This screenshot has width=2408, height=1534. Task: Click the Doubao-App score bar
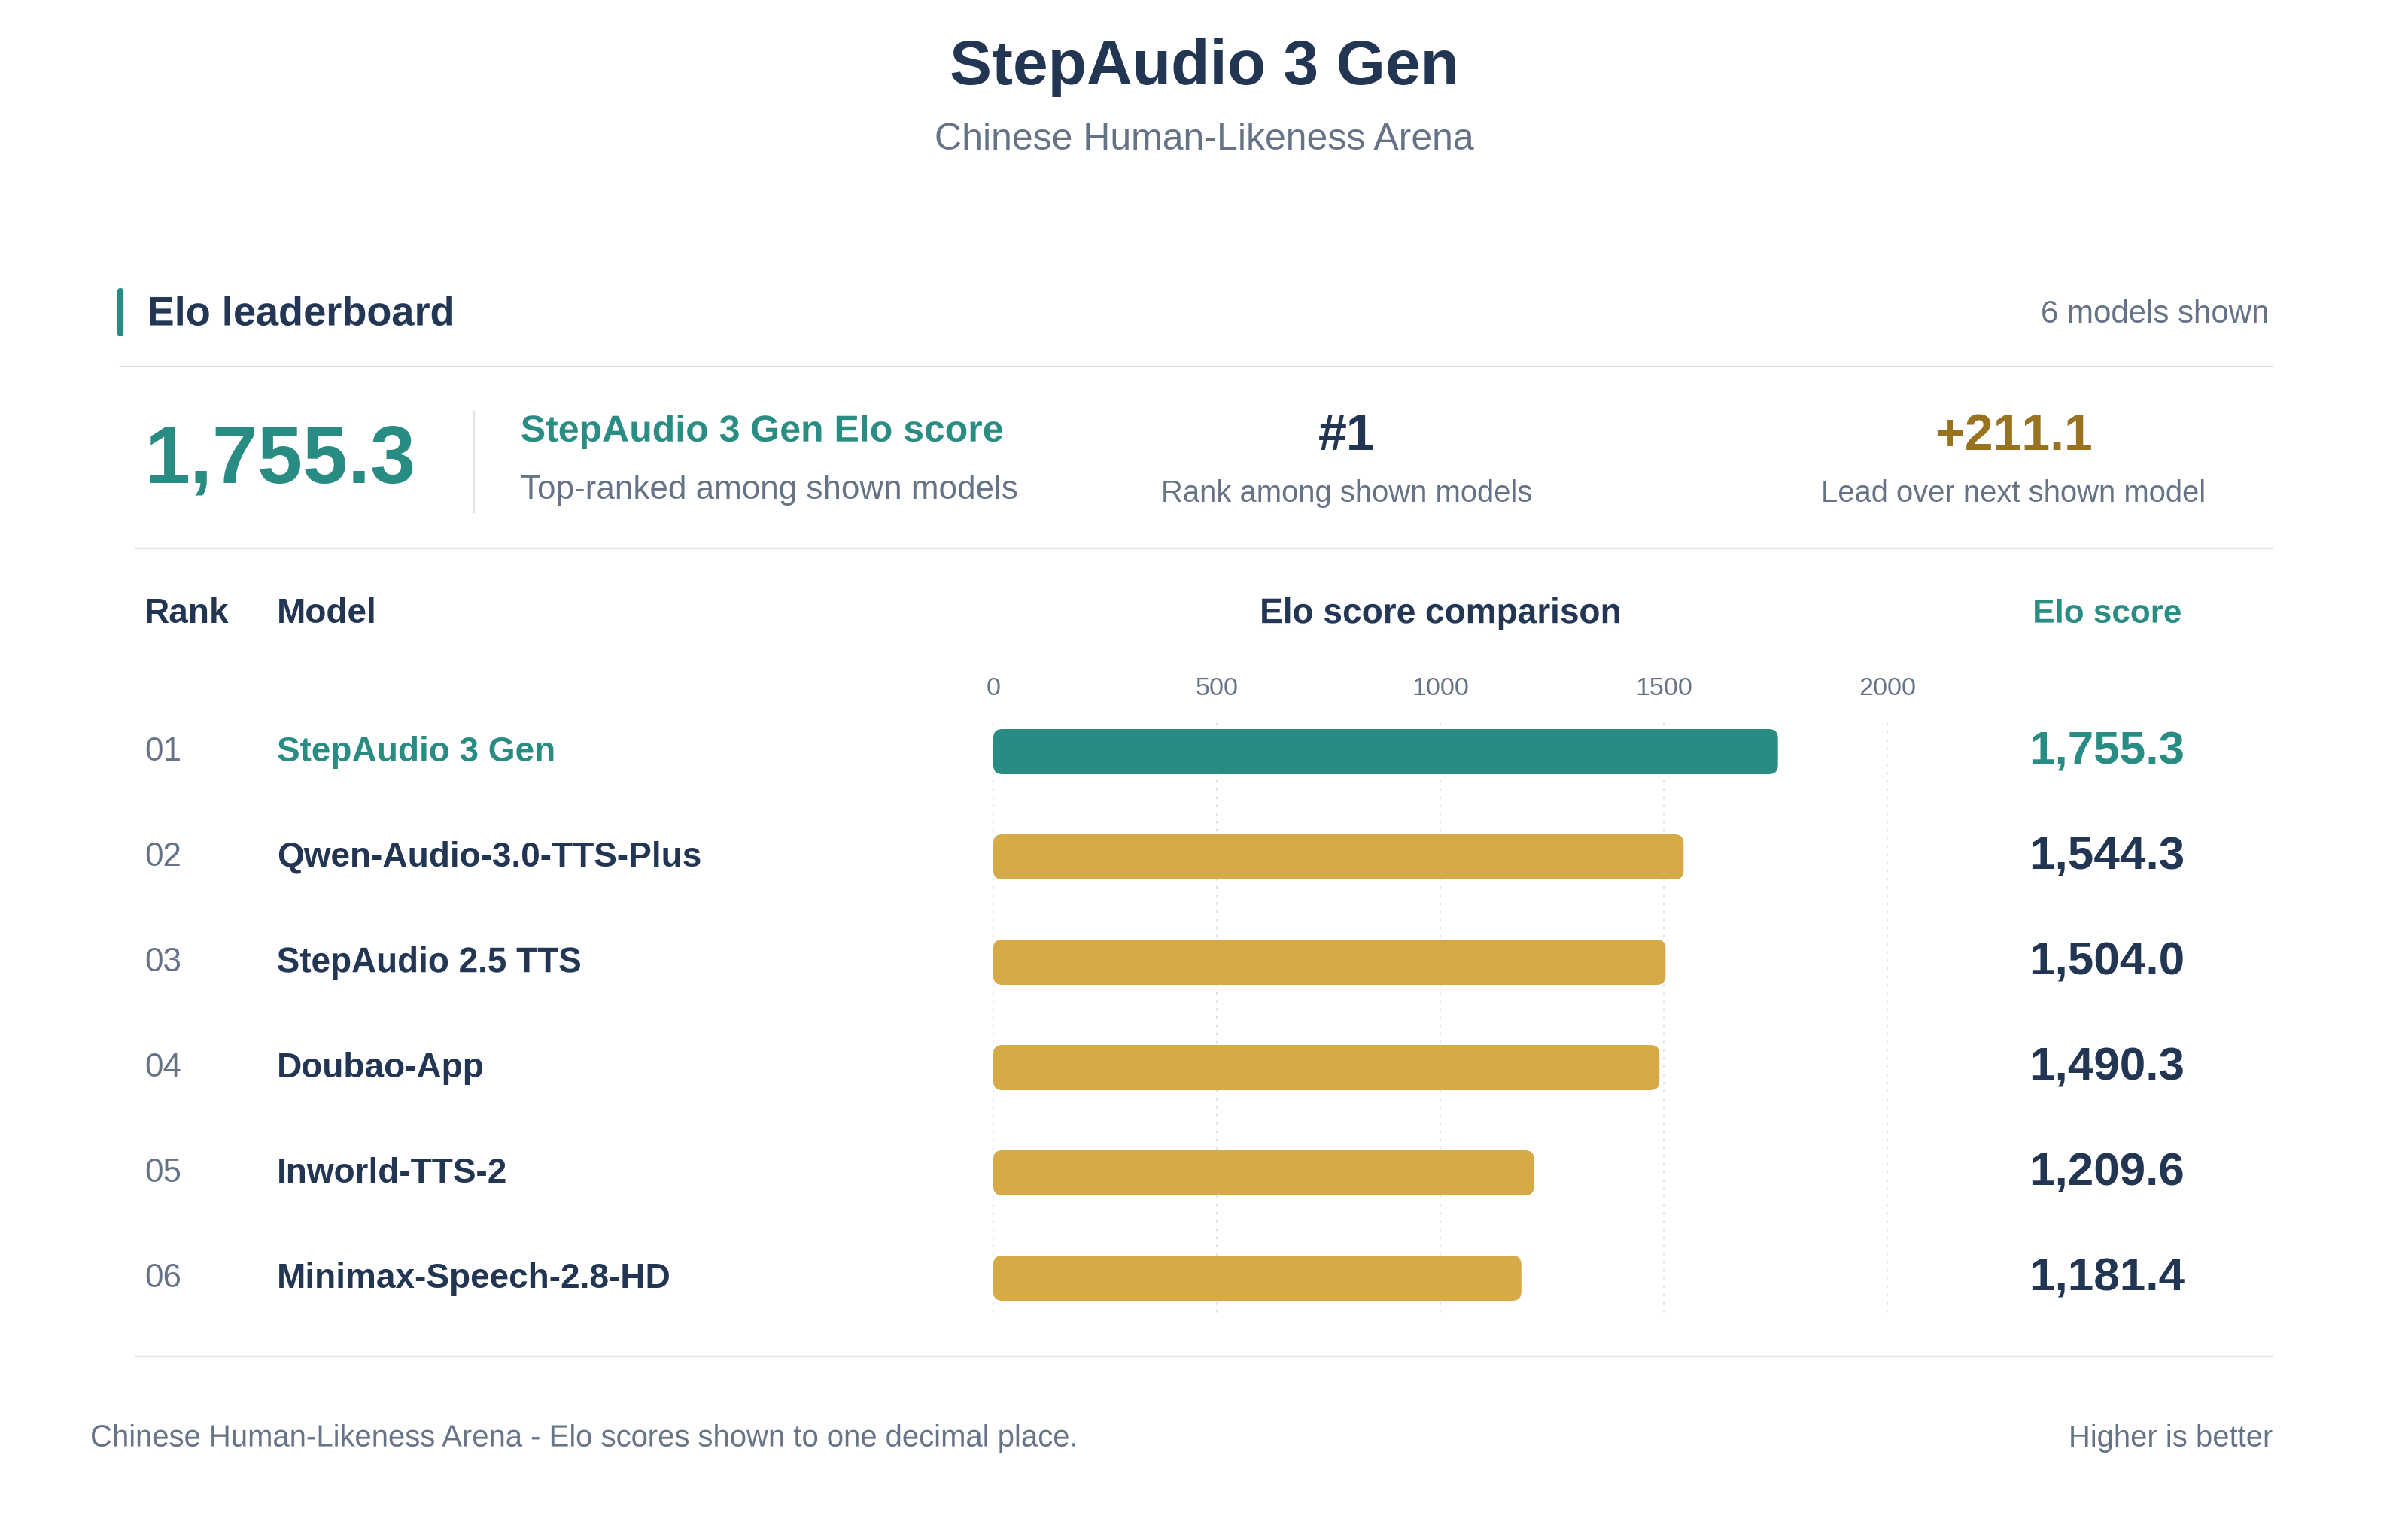[x=1326, y=1067]
